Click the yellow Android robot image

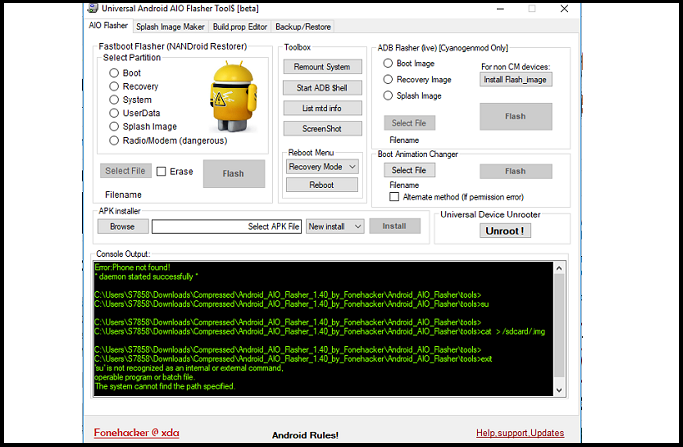point(233,96)
